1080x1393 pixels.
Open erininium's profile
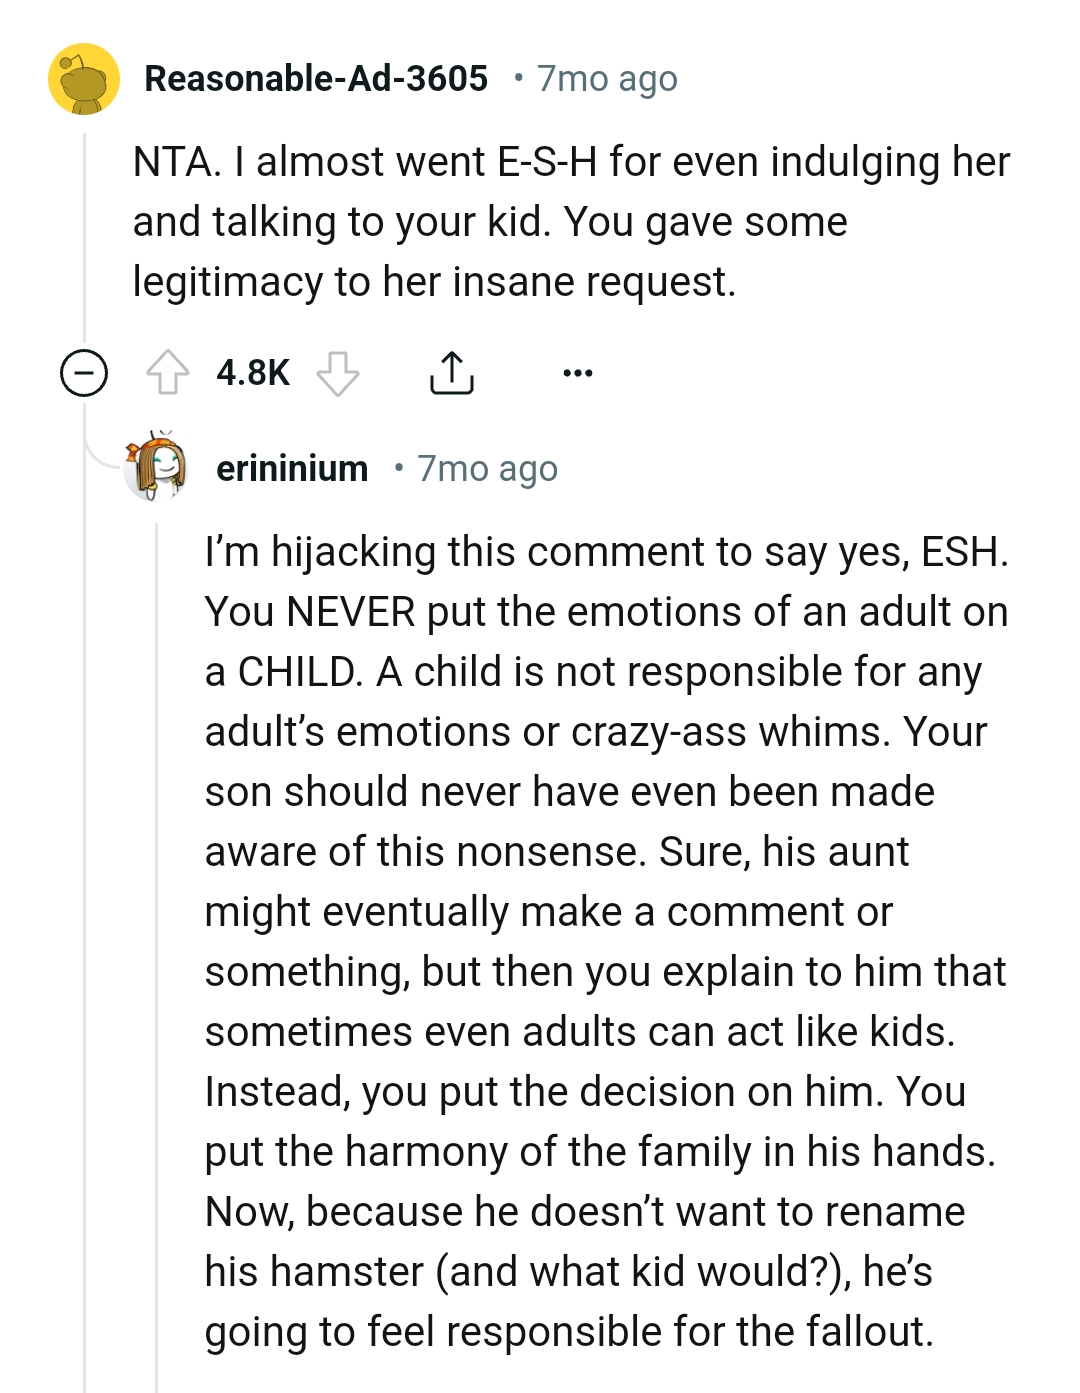pyautogui.click(x=291, y=468)
